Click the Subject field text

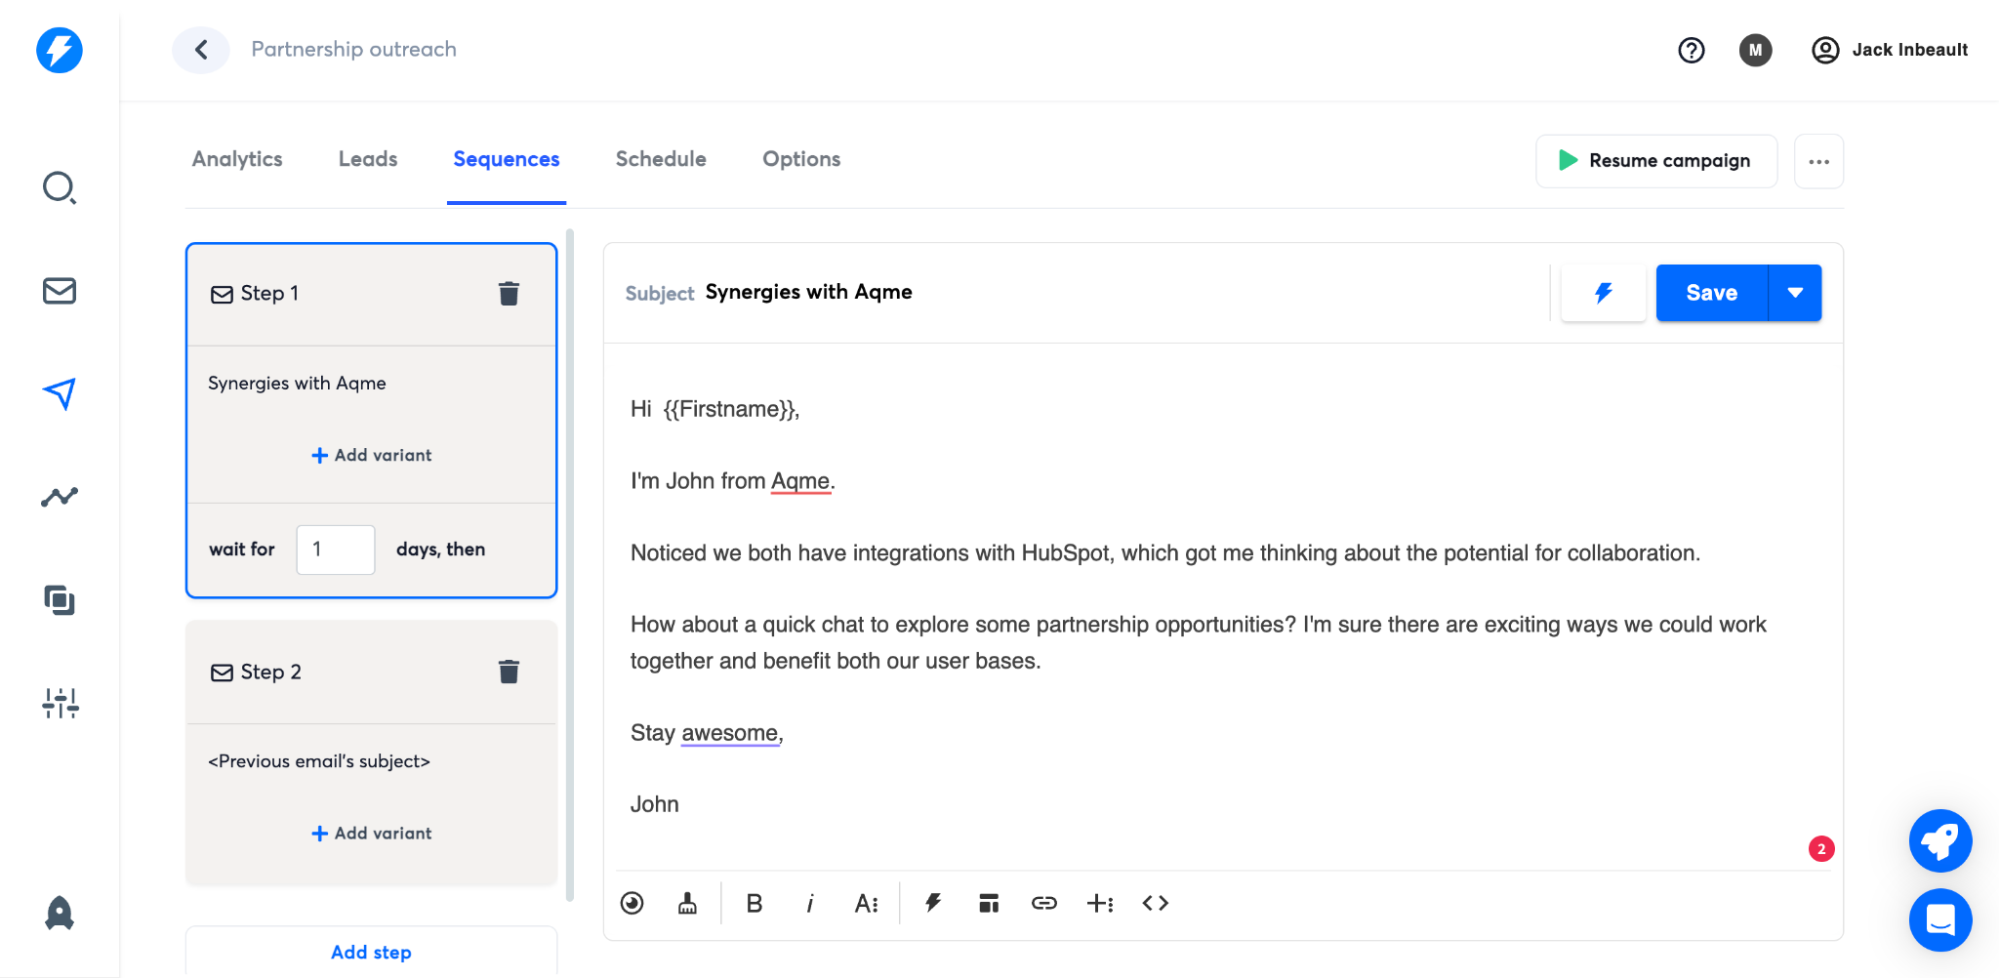point(809,292)
